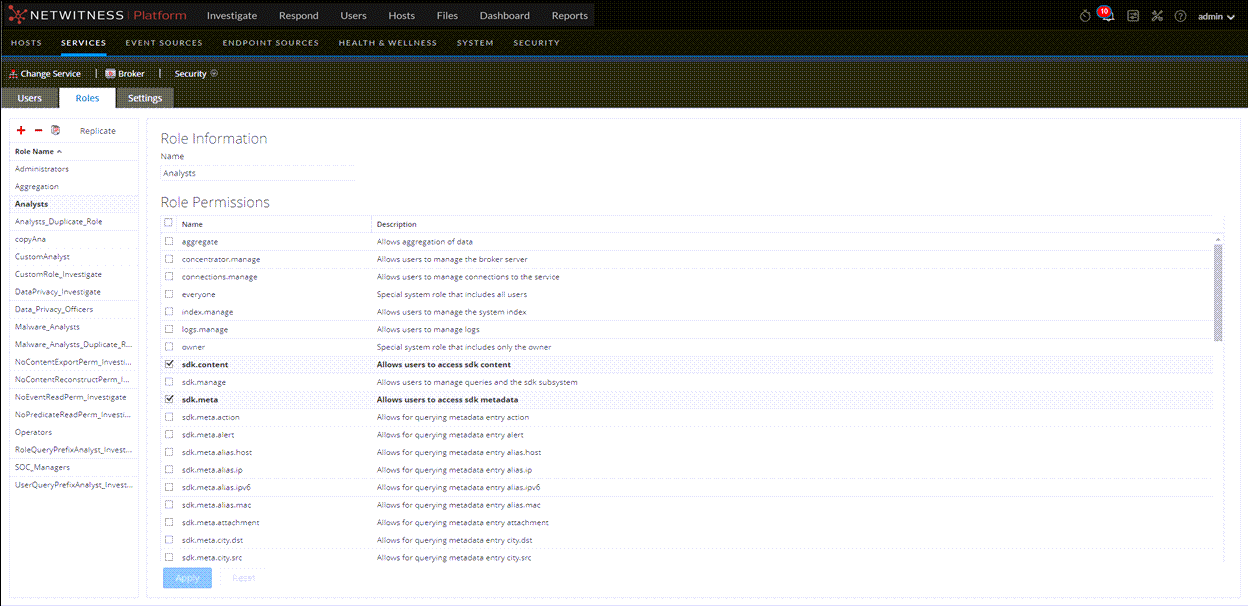
Task: Click the Apply button
Action: coord(187,578)
